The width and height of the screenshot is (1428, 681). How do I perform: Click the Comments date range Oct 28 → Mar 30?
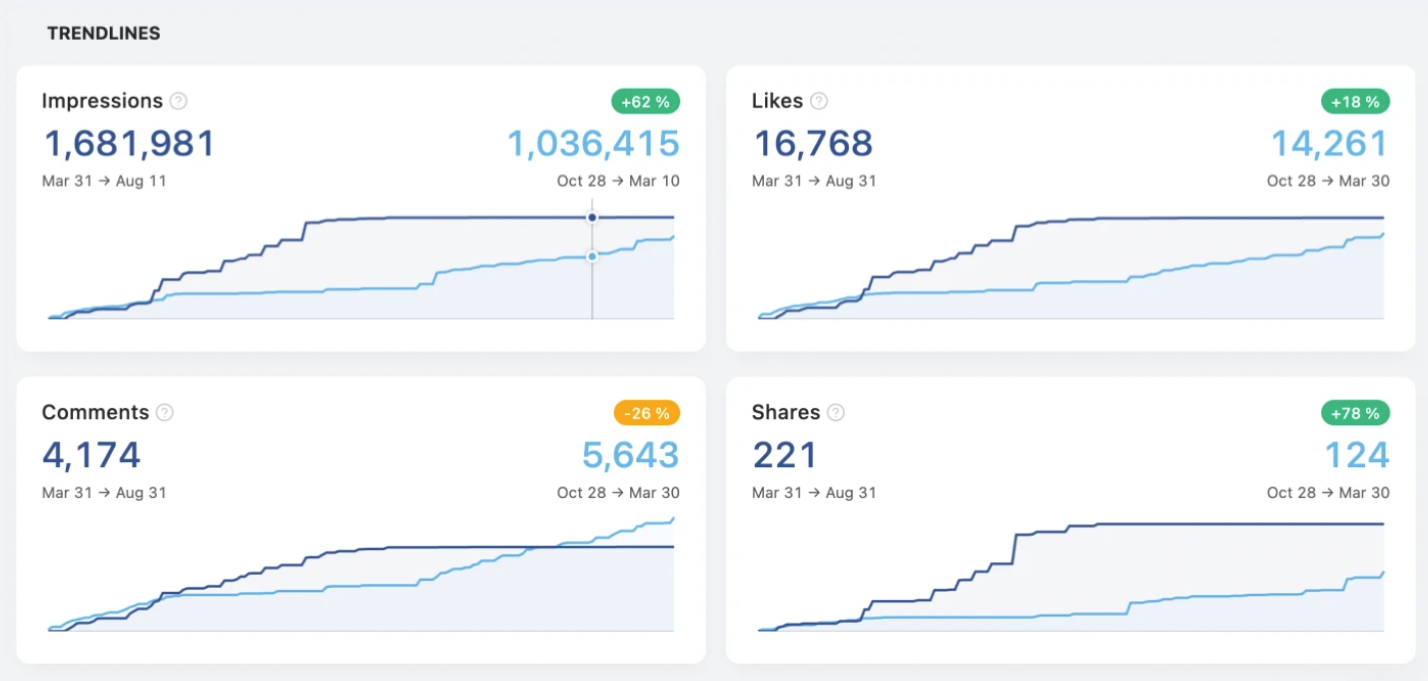(x=618, y=493)
